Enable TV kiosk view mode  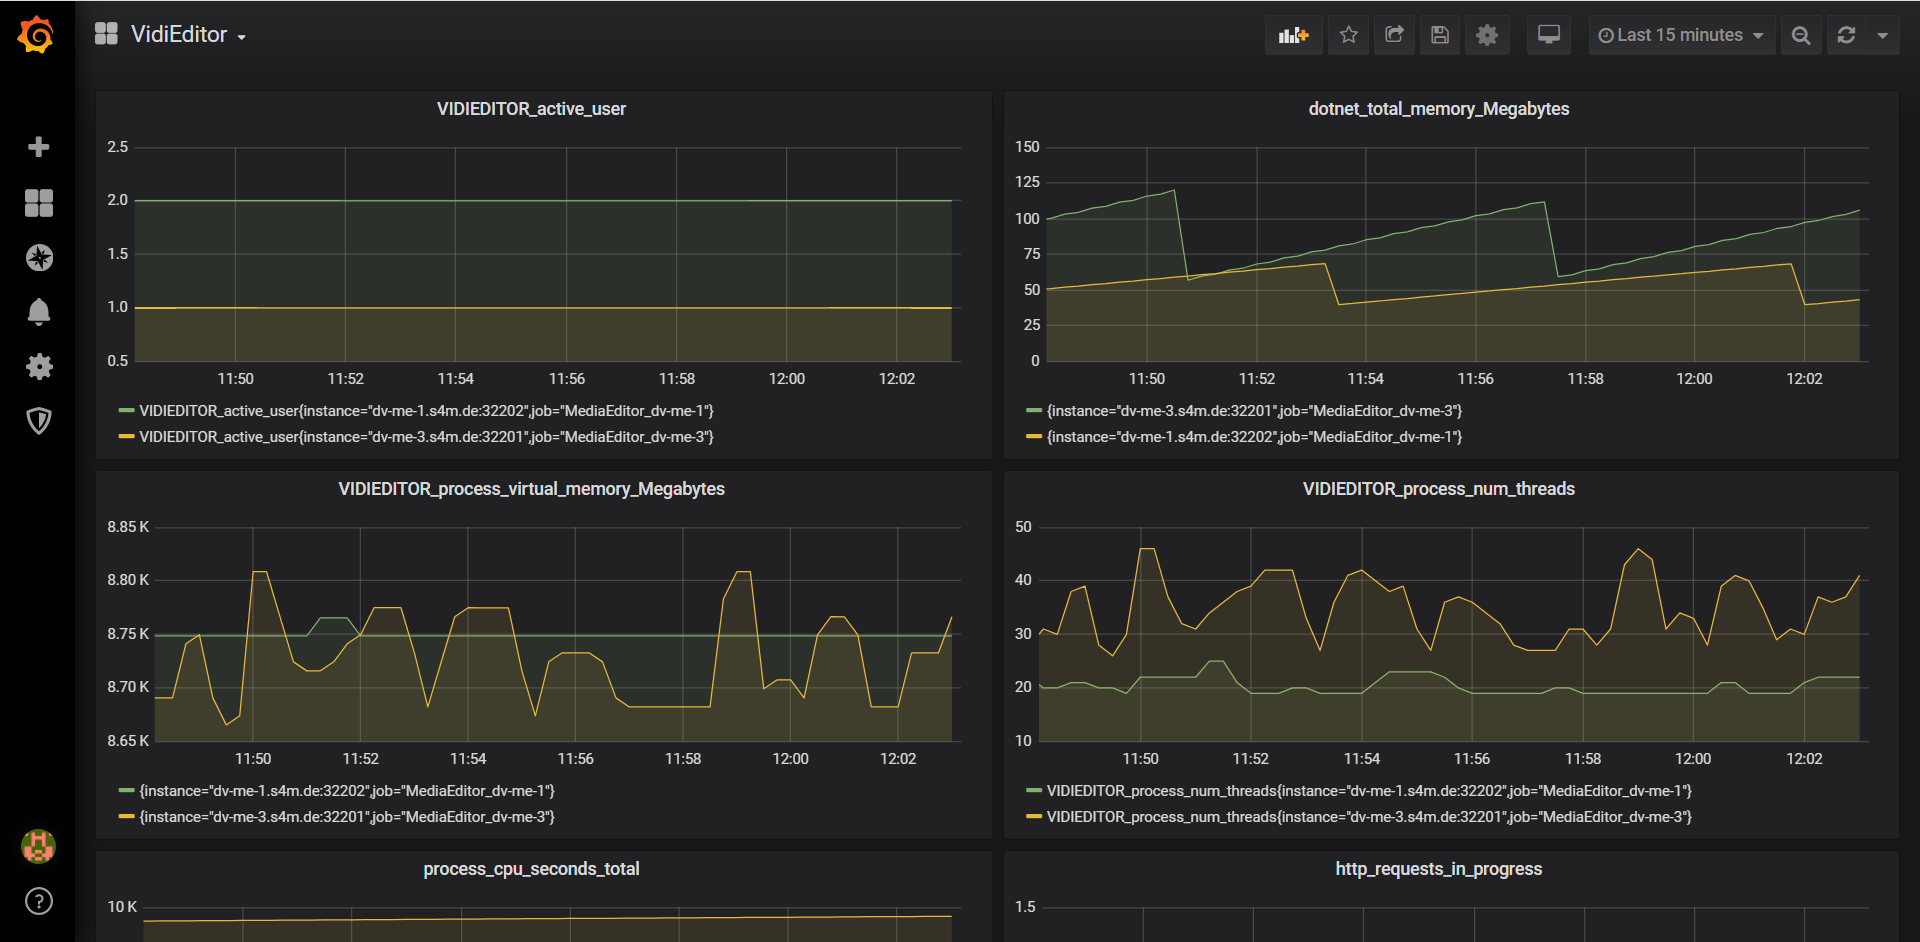(1548, 34)
